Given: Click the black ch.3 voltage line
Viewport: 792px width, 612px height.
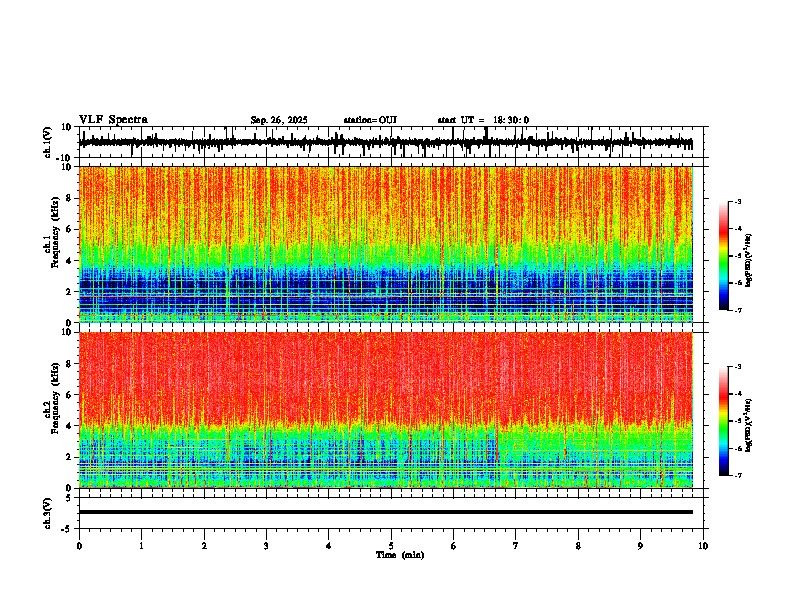Looking at the screenshot, I should [x=386, y=512].
